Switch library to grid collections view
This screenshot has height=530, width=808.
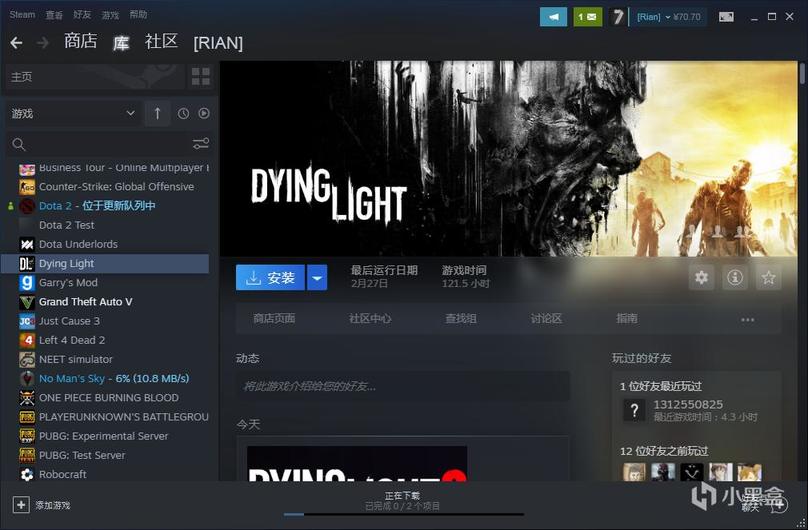201,77
